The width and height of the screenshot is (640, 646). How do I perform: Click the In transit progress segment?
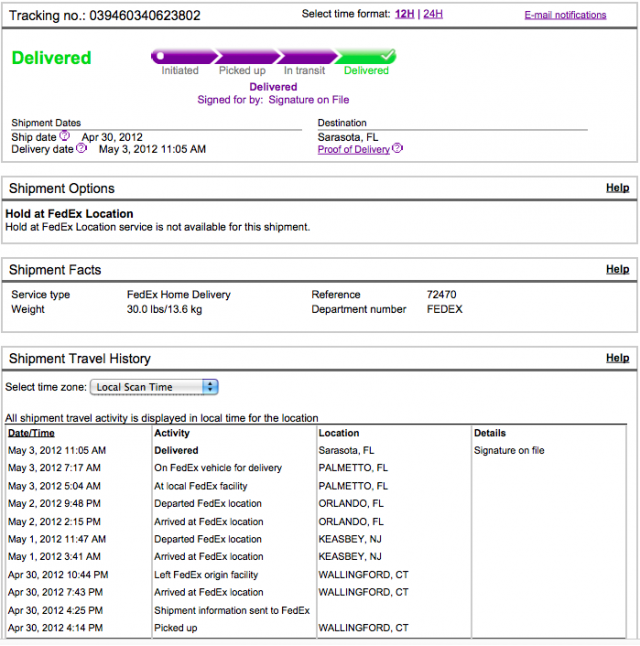pyautogui.click(x=307, y=56)
